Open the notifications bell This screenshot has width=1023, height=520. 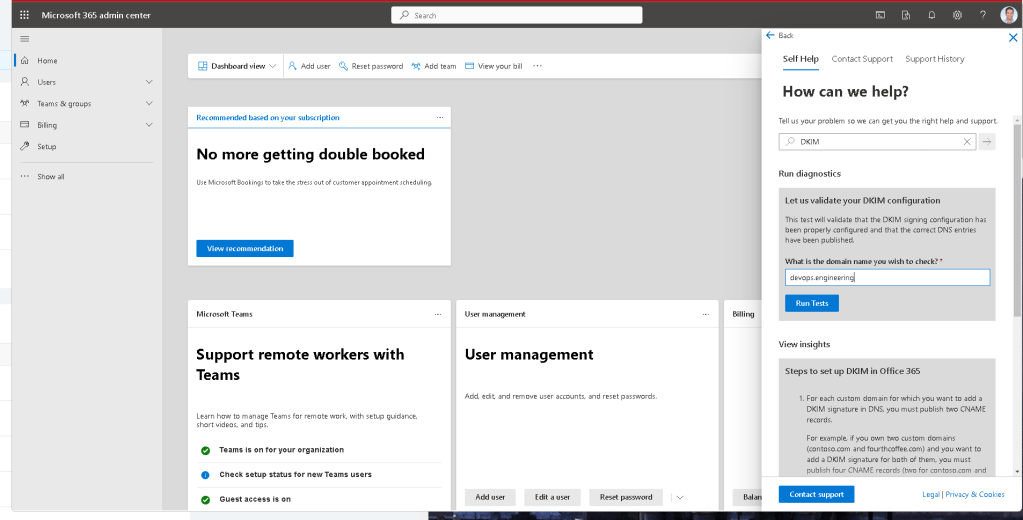point(932,15)
